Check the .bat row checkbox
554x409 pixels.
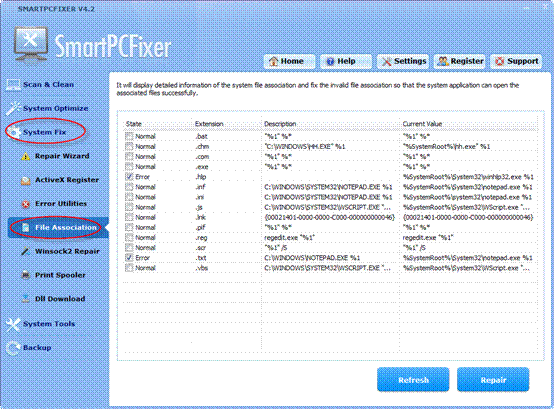(x=129, y=136)
